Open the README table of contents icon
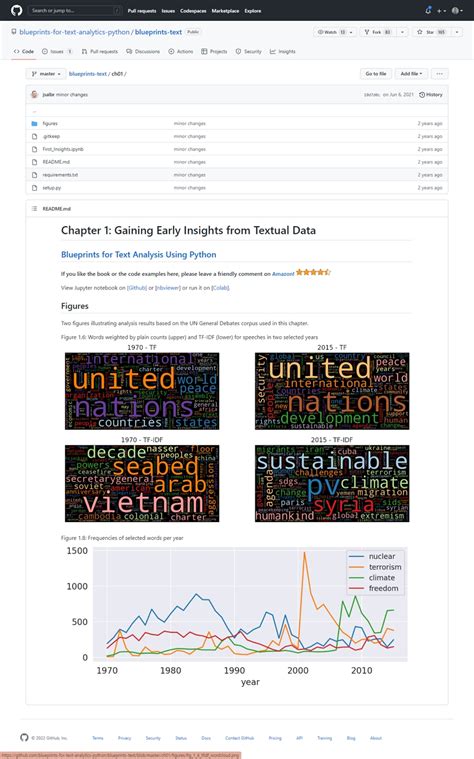Screen dimensions: 474x759 (x=34, y=209)
